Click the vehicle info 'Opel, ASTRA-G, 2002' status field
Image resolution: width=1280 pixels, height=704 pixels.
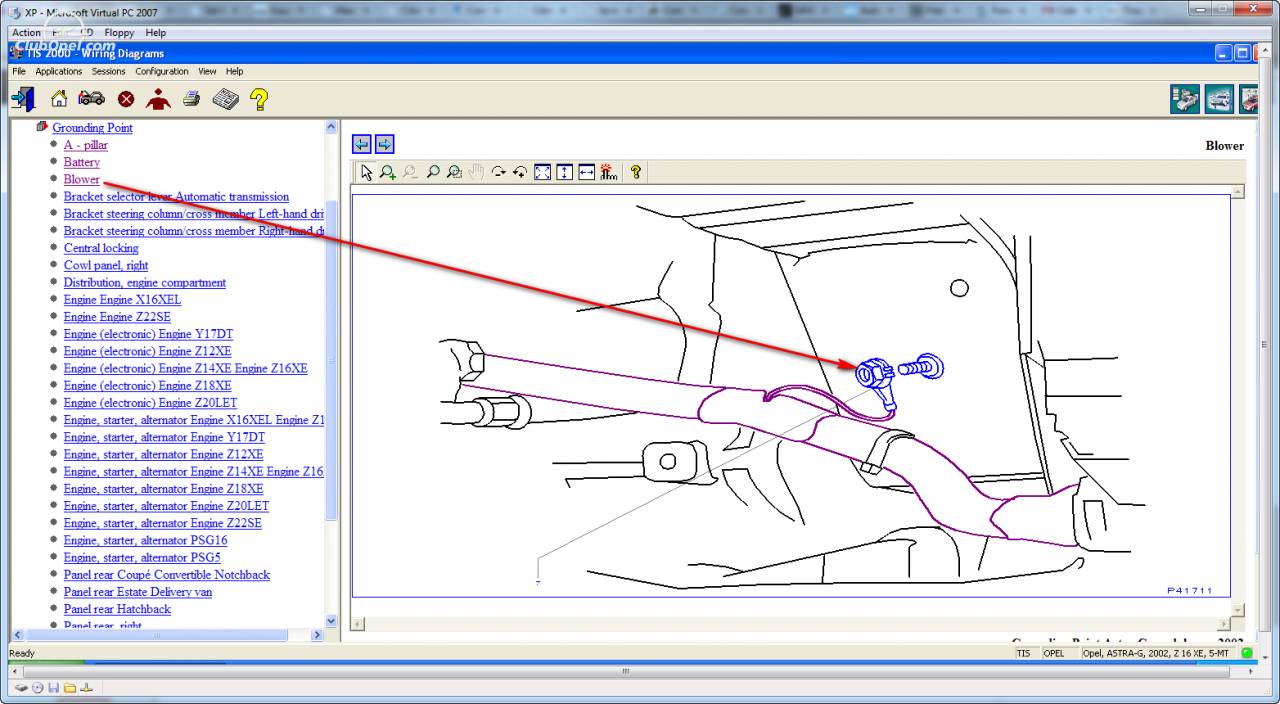click(1158, 653)
